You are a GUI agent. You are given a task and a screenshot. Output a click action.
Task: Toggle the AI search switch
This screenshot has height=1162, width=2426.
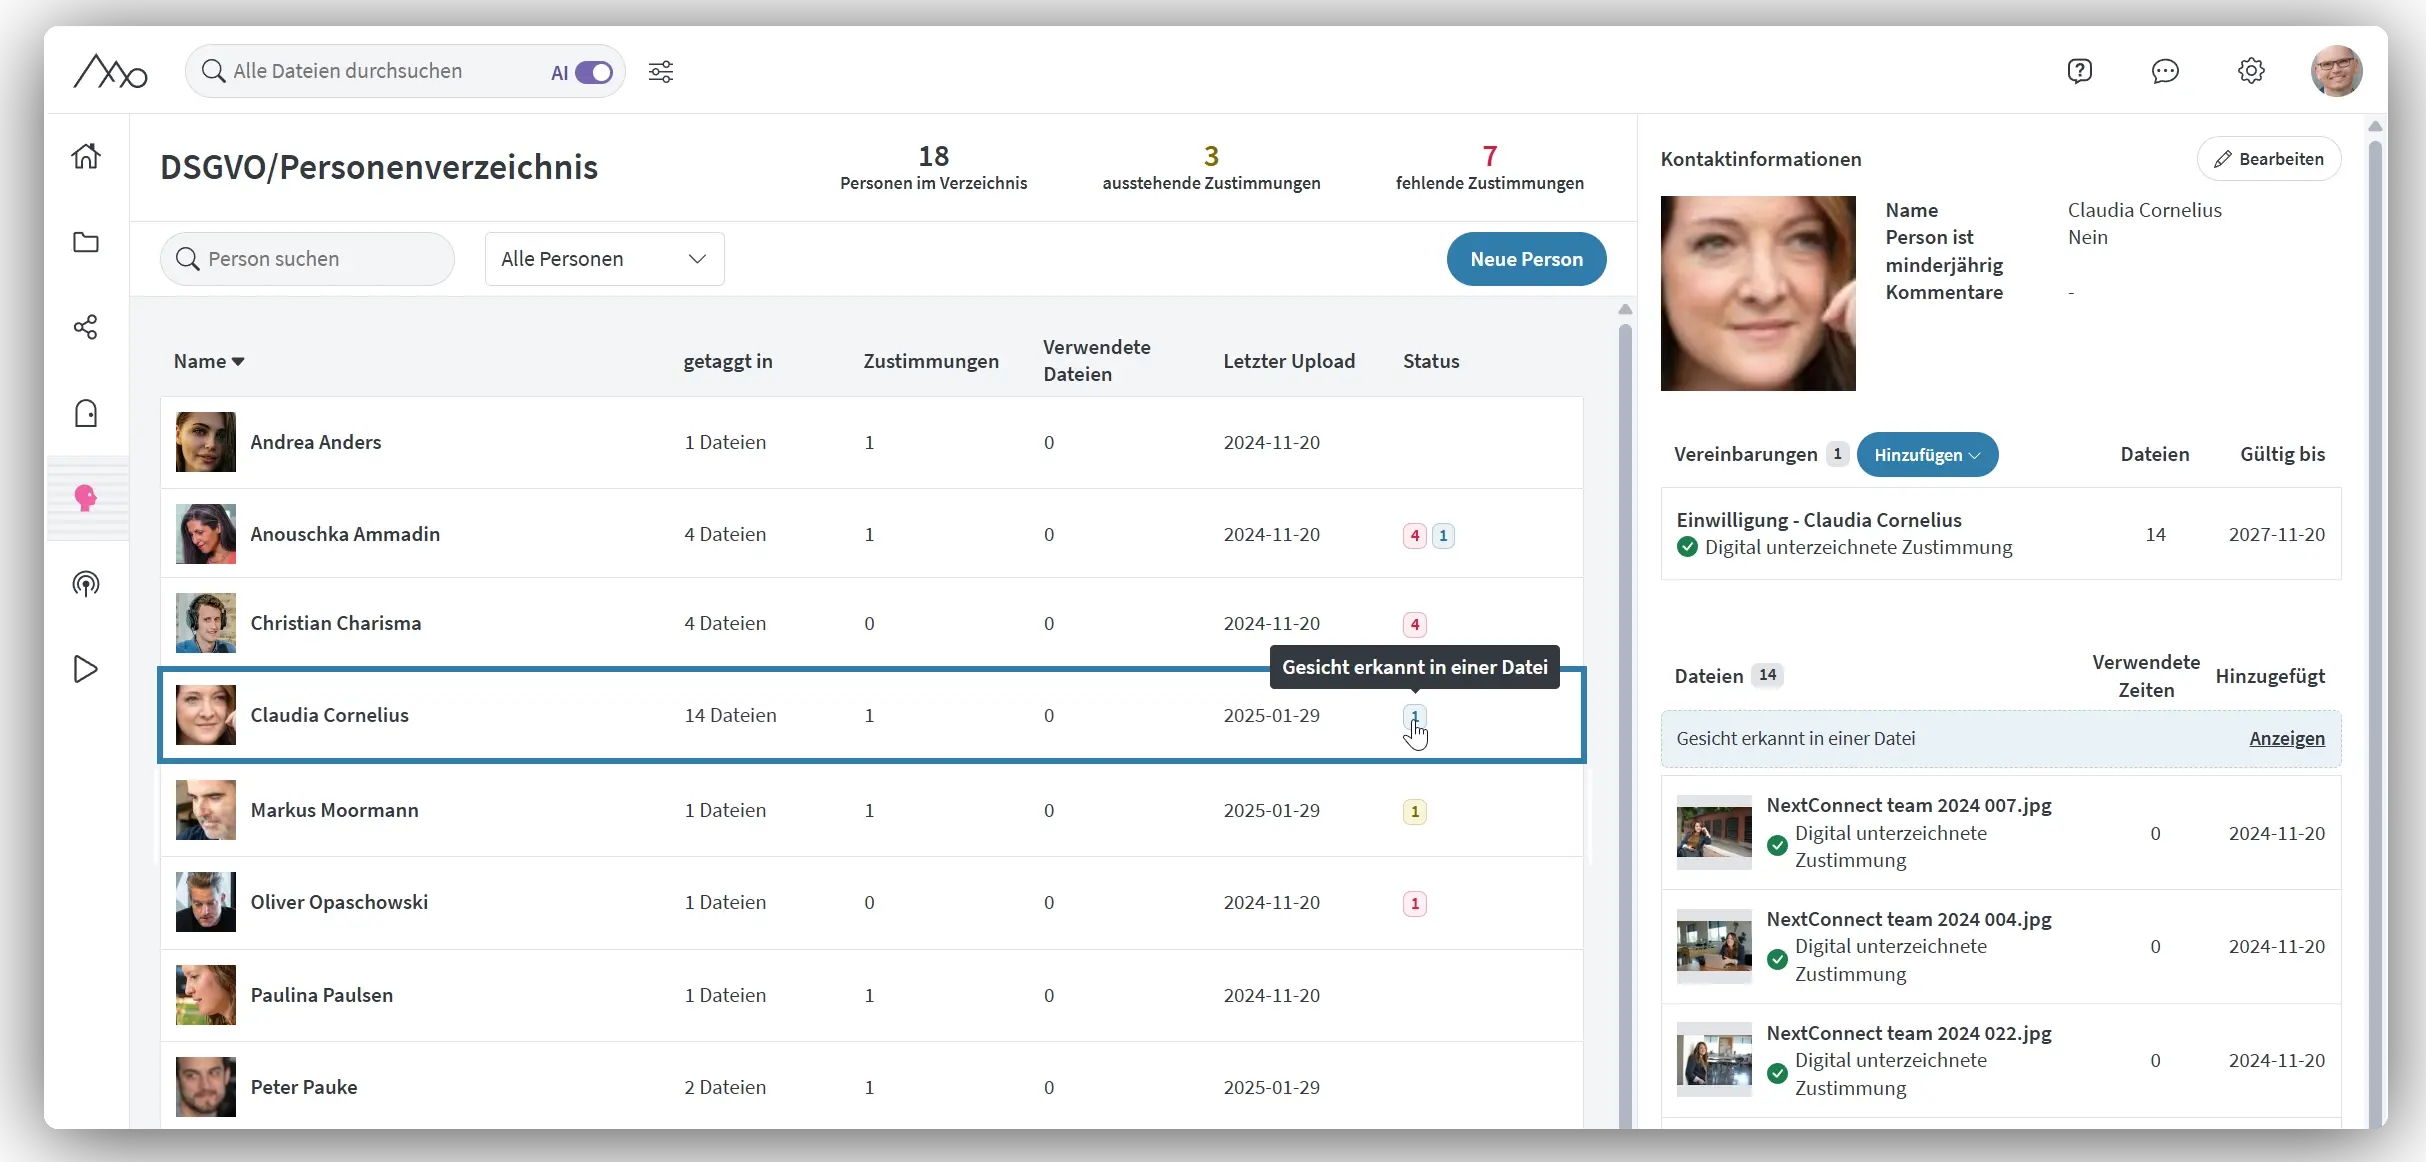(x=594, y=72)
